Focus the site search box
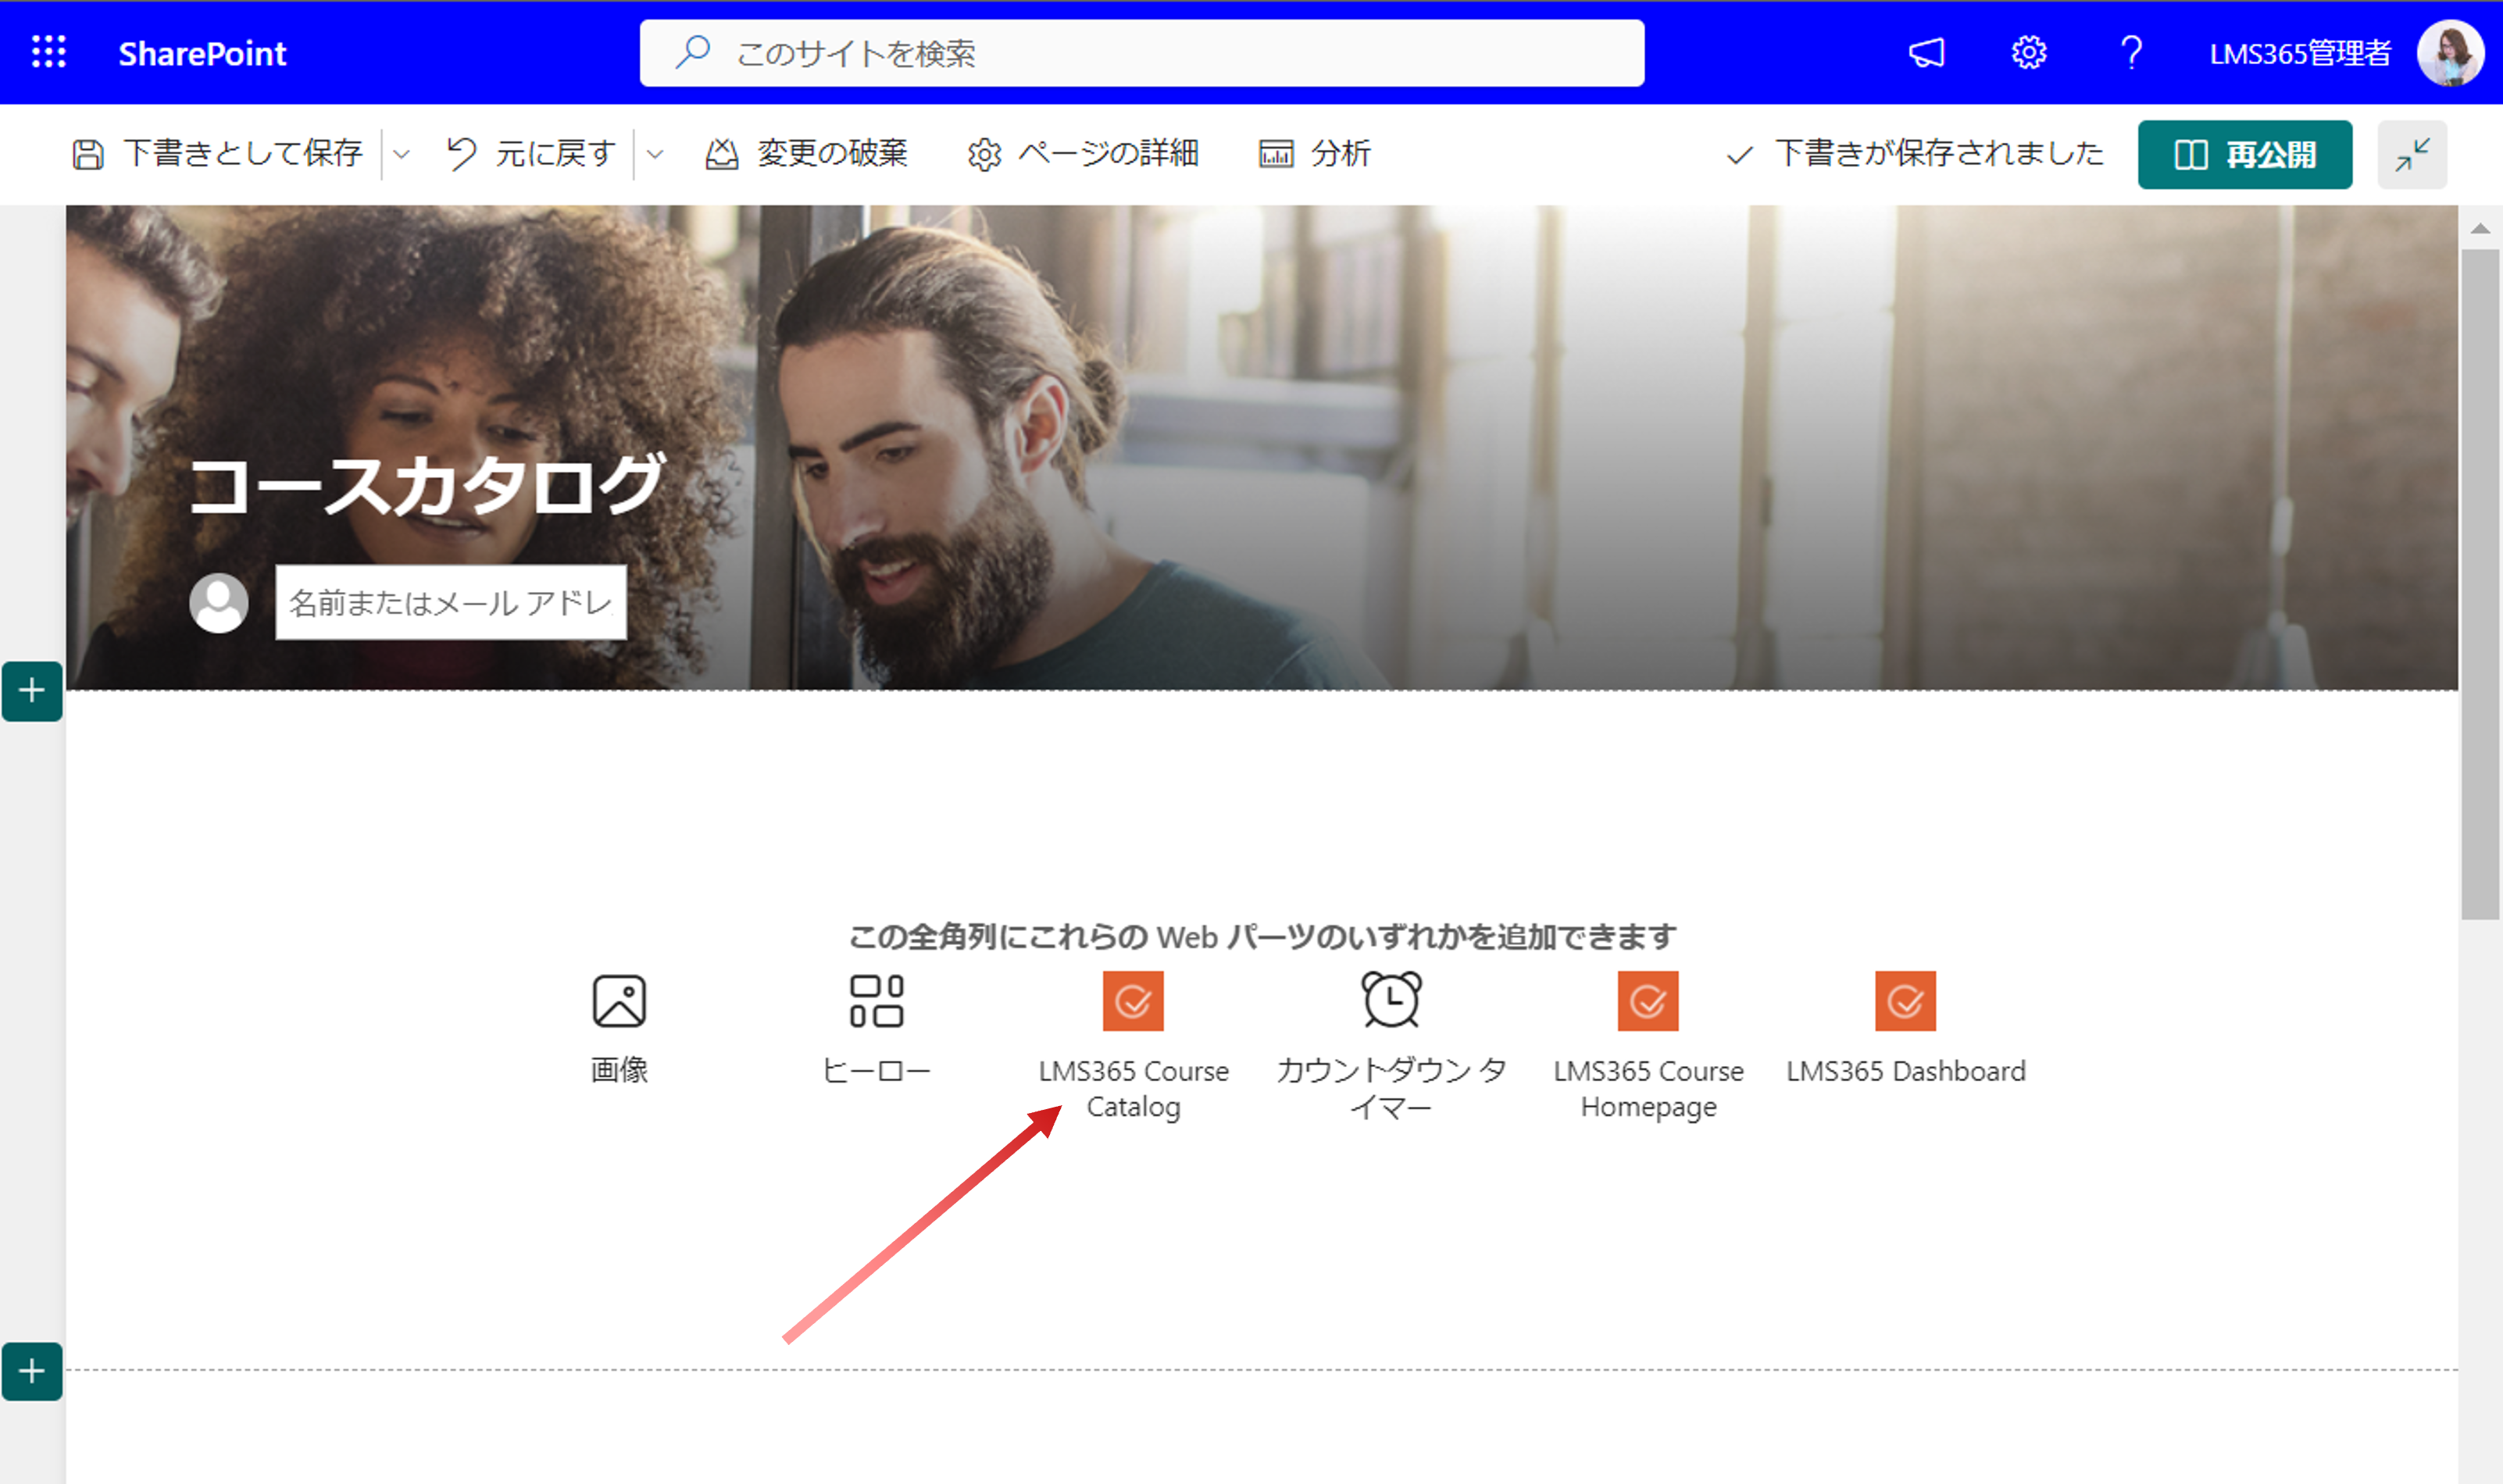This screenshot has width=2503, height=1484. coord(1141,53)
